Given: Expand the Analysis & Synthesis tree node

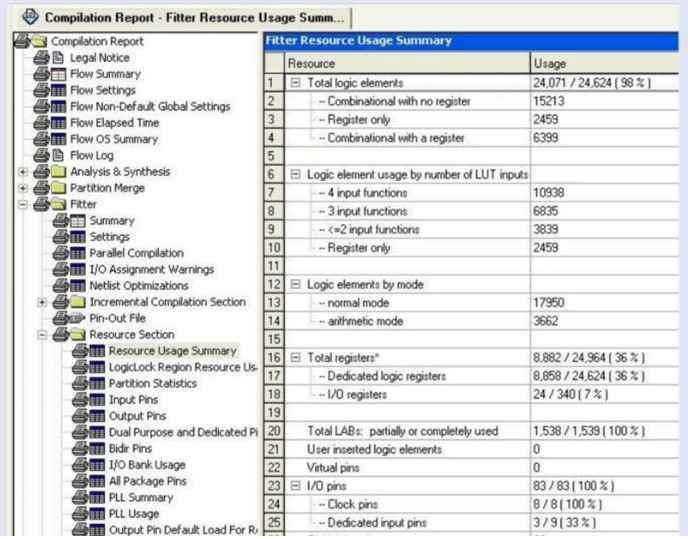Looking at the screenshot, I should tap(23, 172).
